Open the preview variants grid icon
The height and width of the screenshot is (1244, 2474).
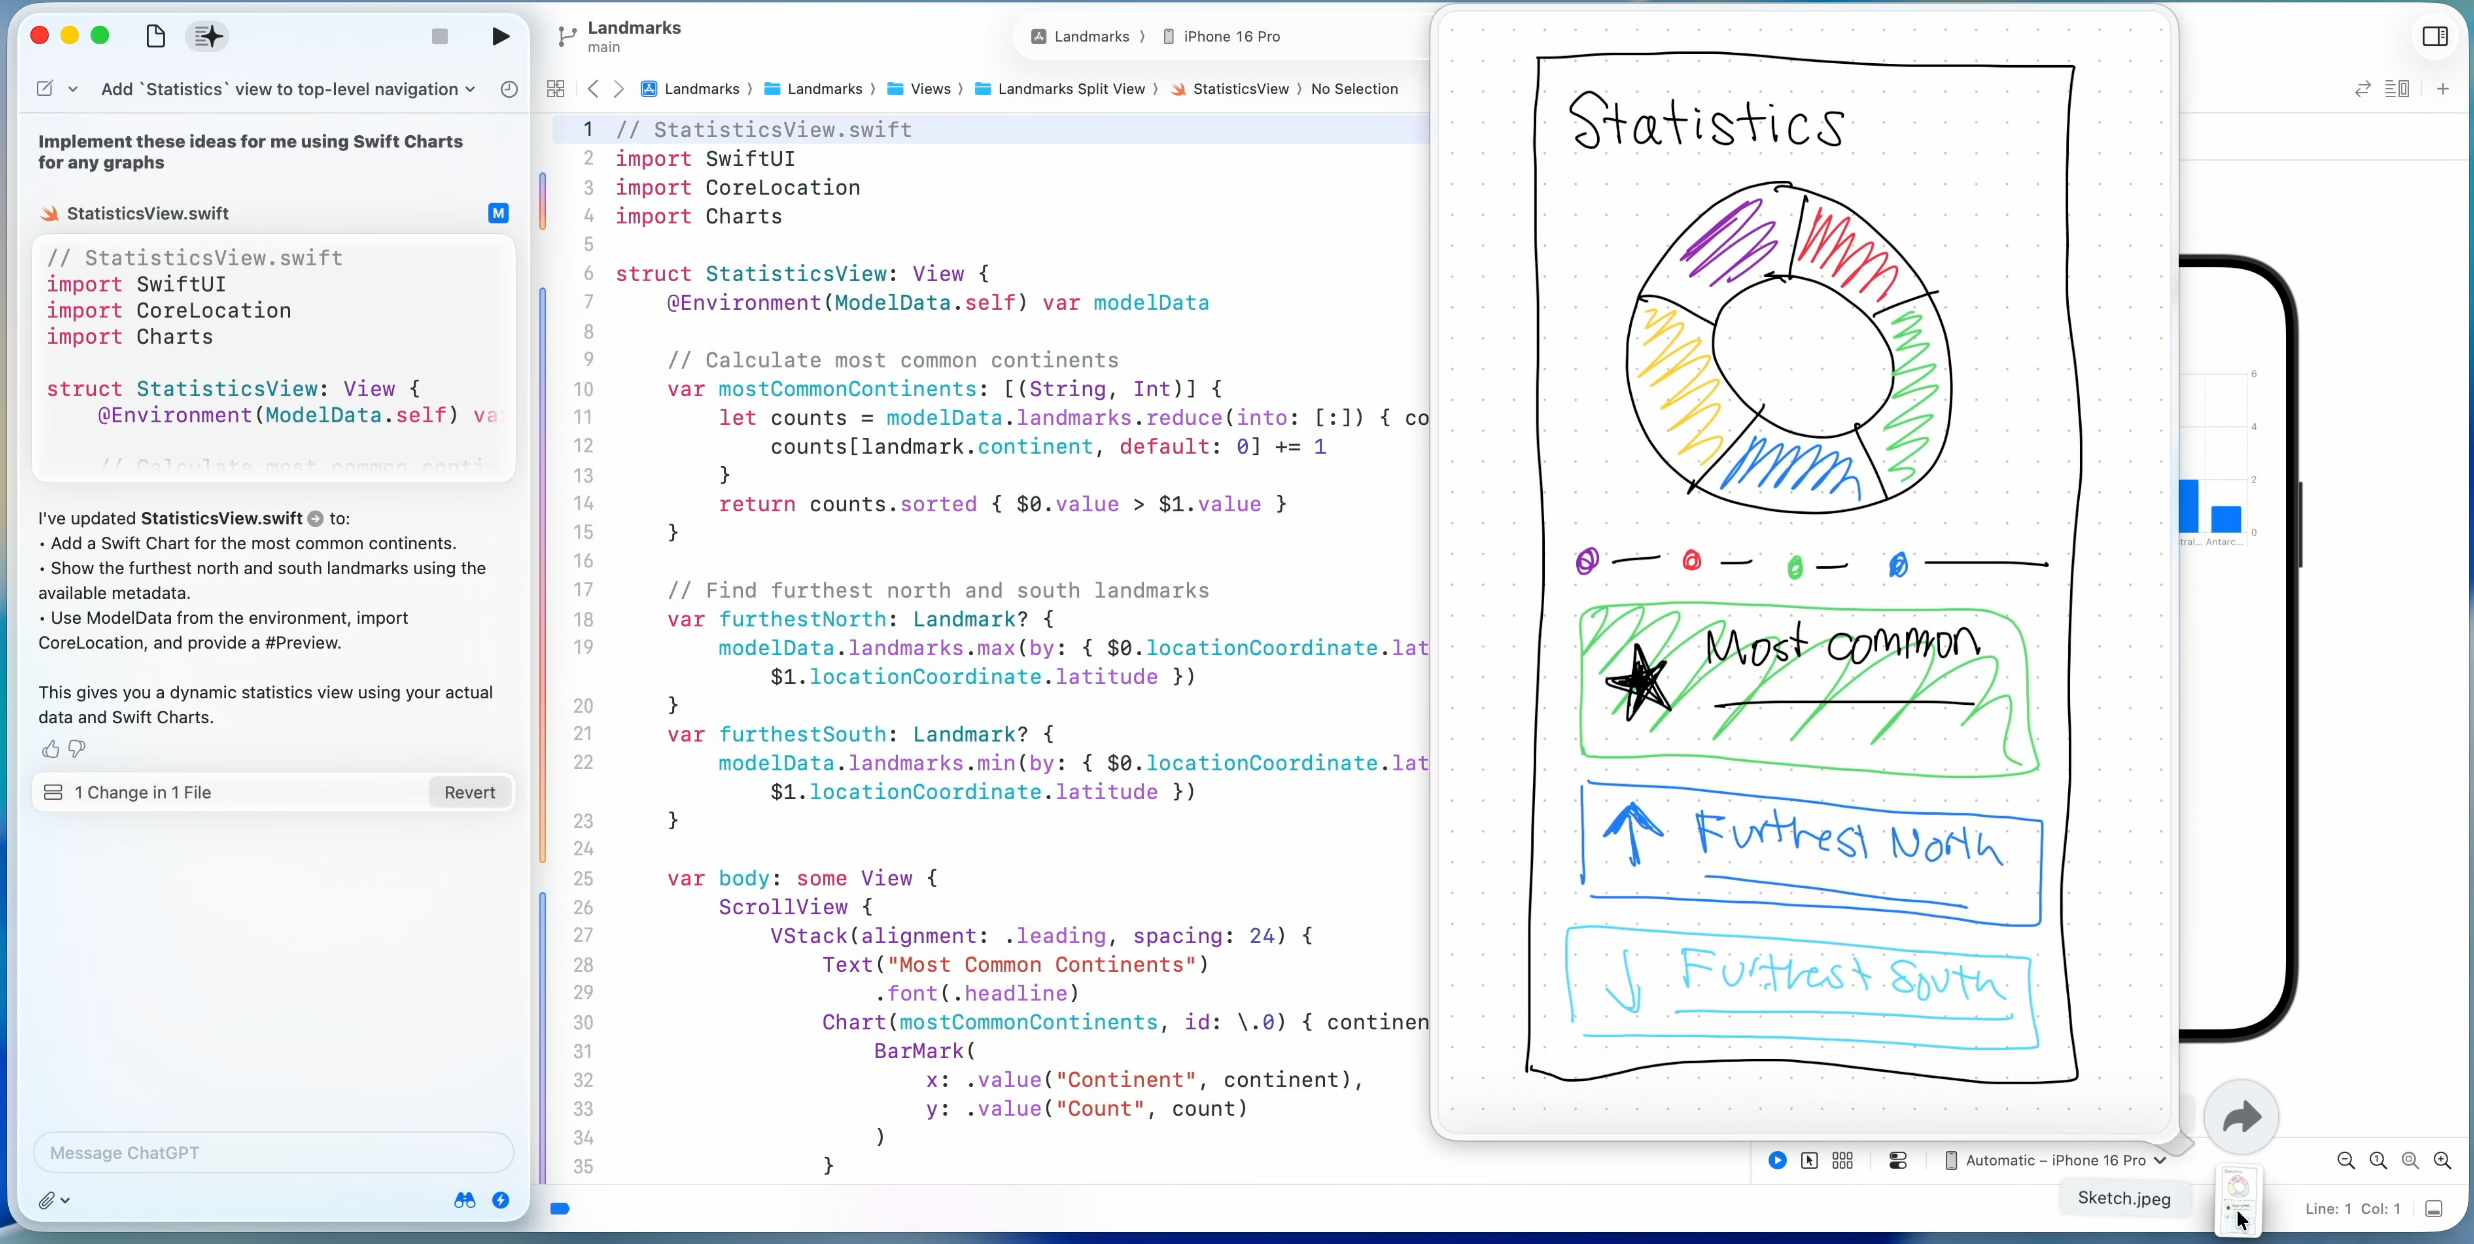pyautogui.click(x=1842, y=1160)
